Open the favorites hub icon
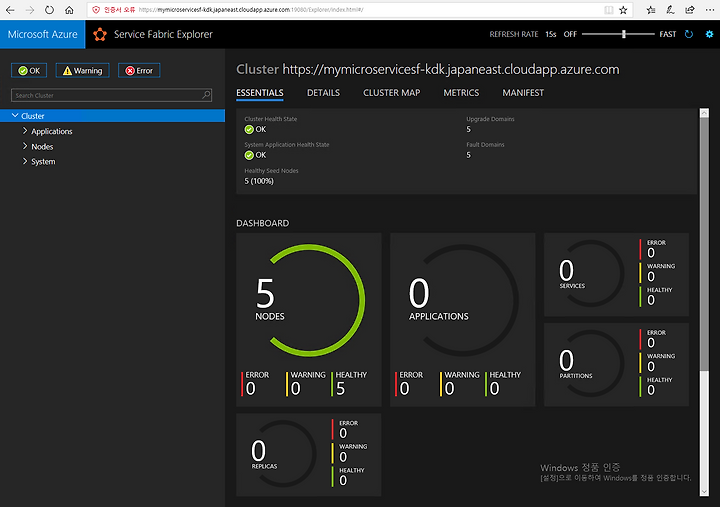This screenshot has width=720, height=507. 651,10
